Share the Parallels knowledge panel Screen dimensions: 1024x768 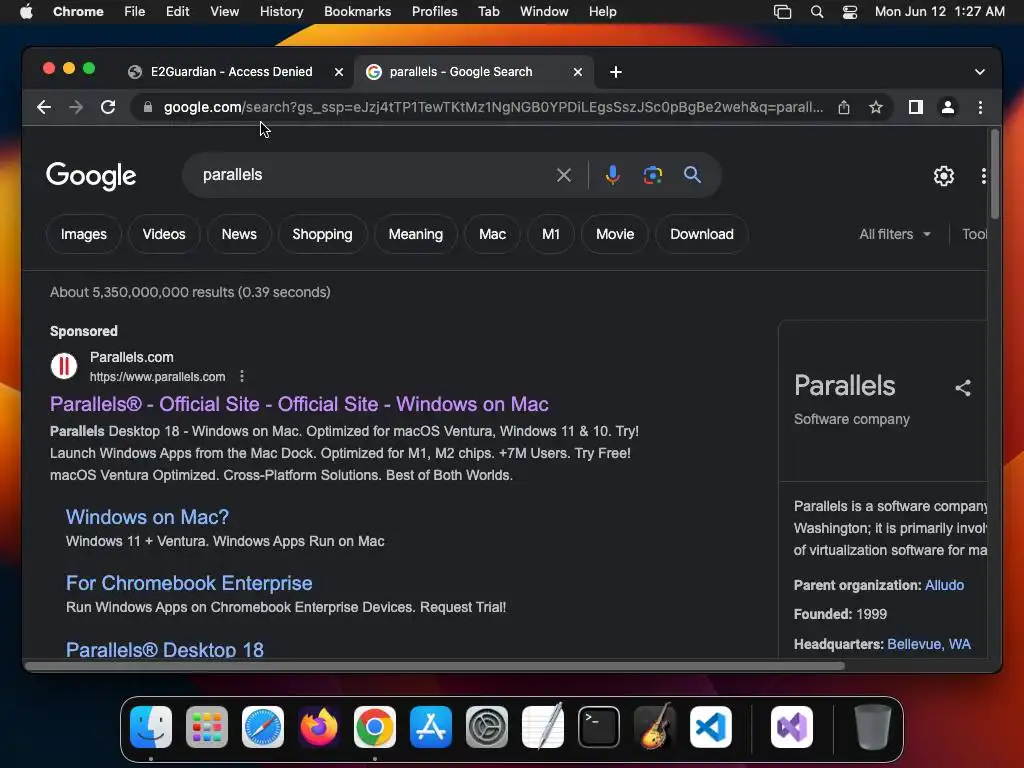(963, 388)
